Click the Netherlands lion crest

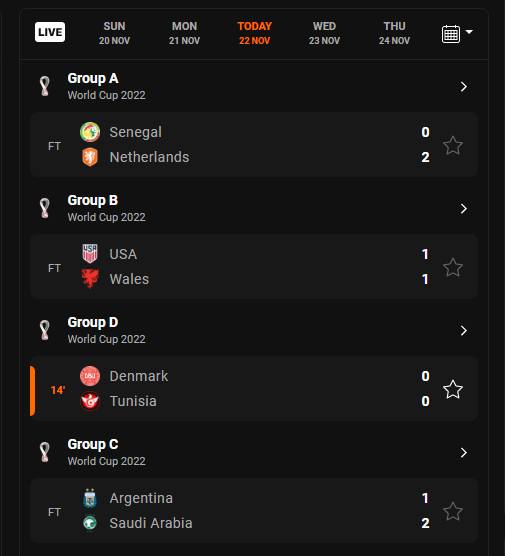pos(90,157)
